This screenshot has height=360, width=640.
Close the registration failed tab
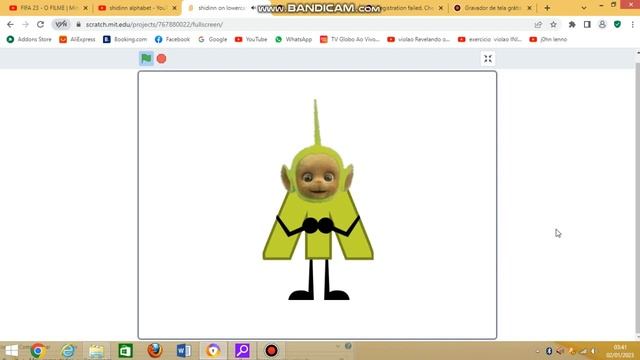[441, 8]
